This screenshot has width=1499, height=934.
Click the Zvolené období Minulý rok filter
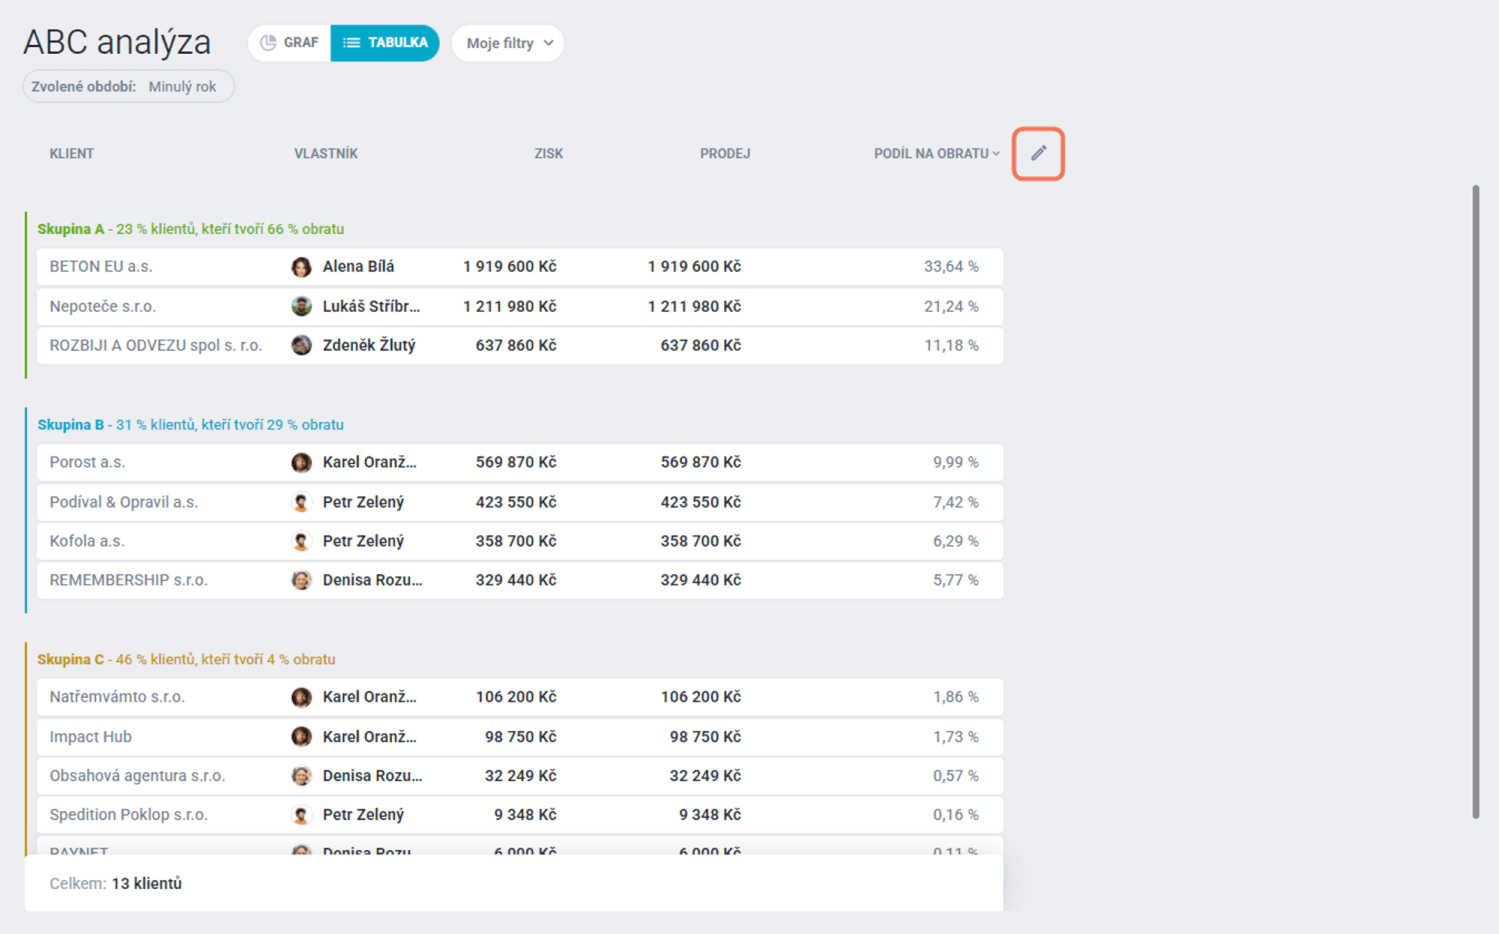pyautogui.click(x=128, y=87)
